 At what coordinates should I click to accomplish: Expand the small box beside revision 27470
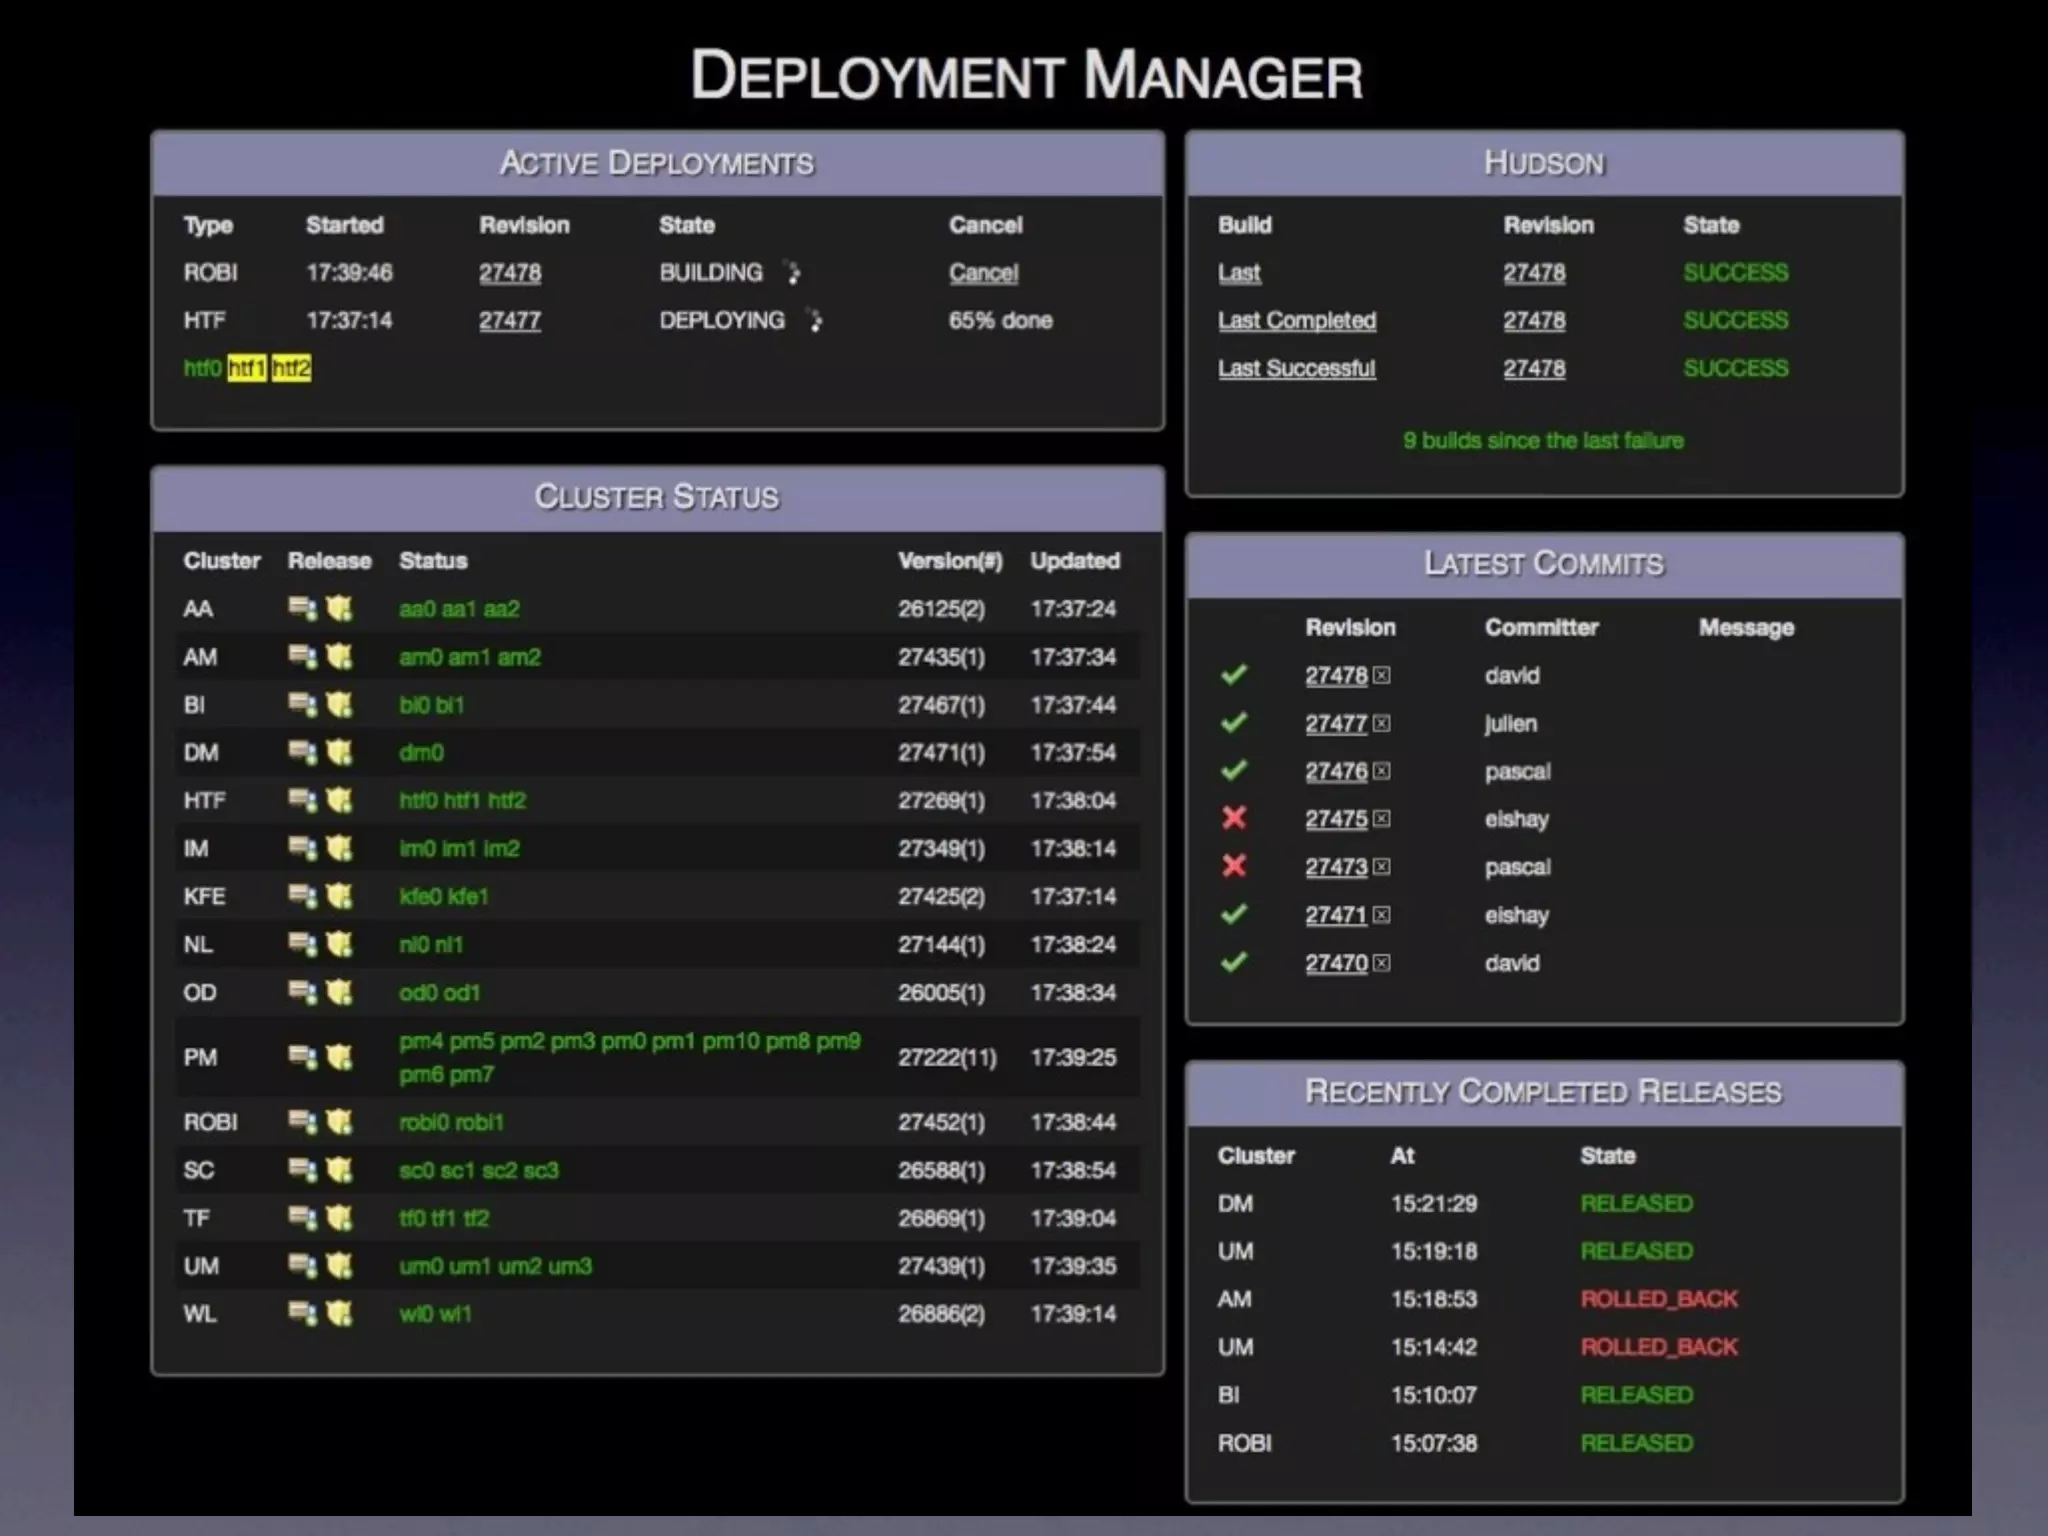coord(1382,963)
